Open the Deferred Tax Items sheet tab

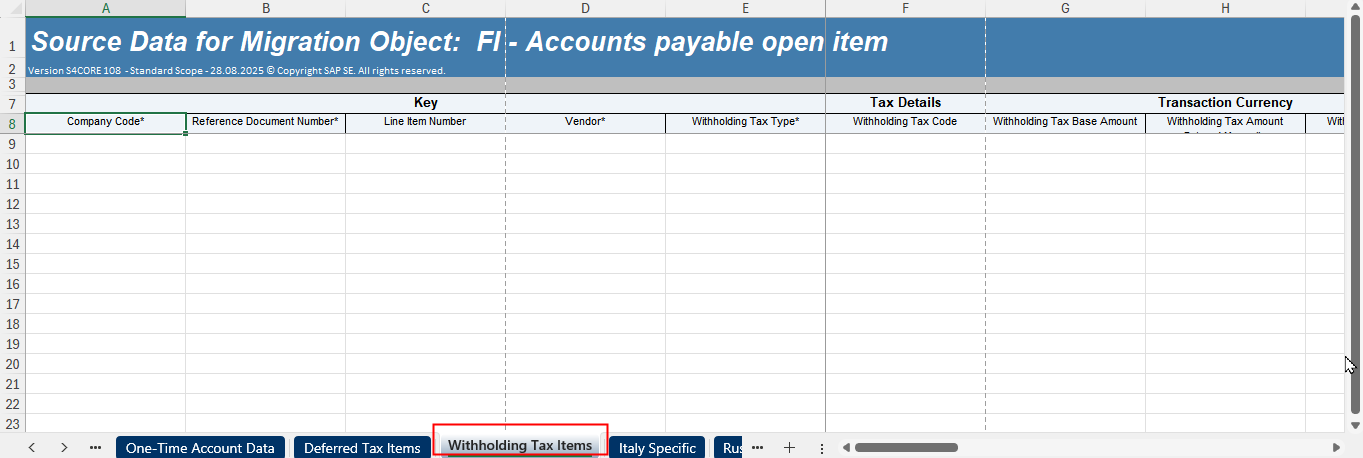[362, 448]
